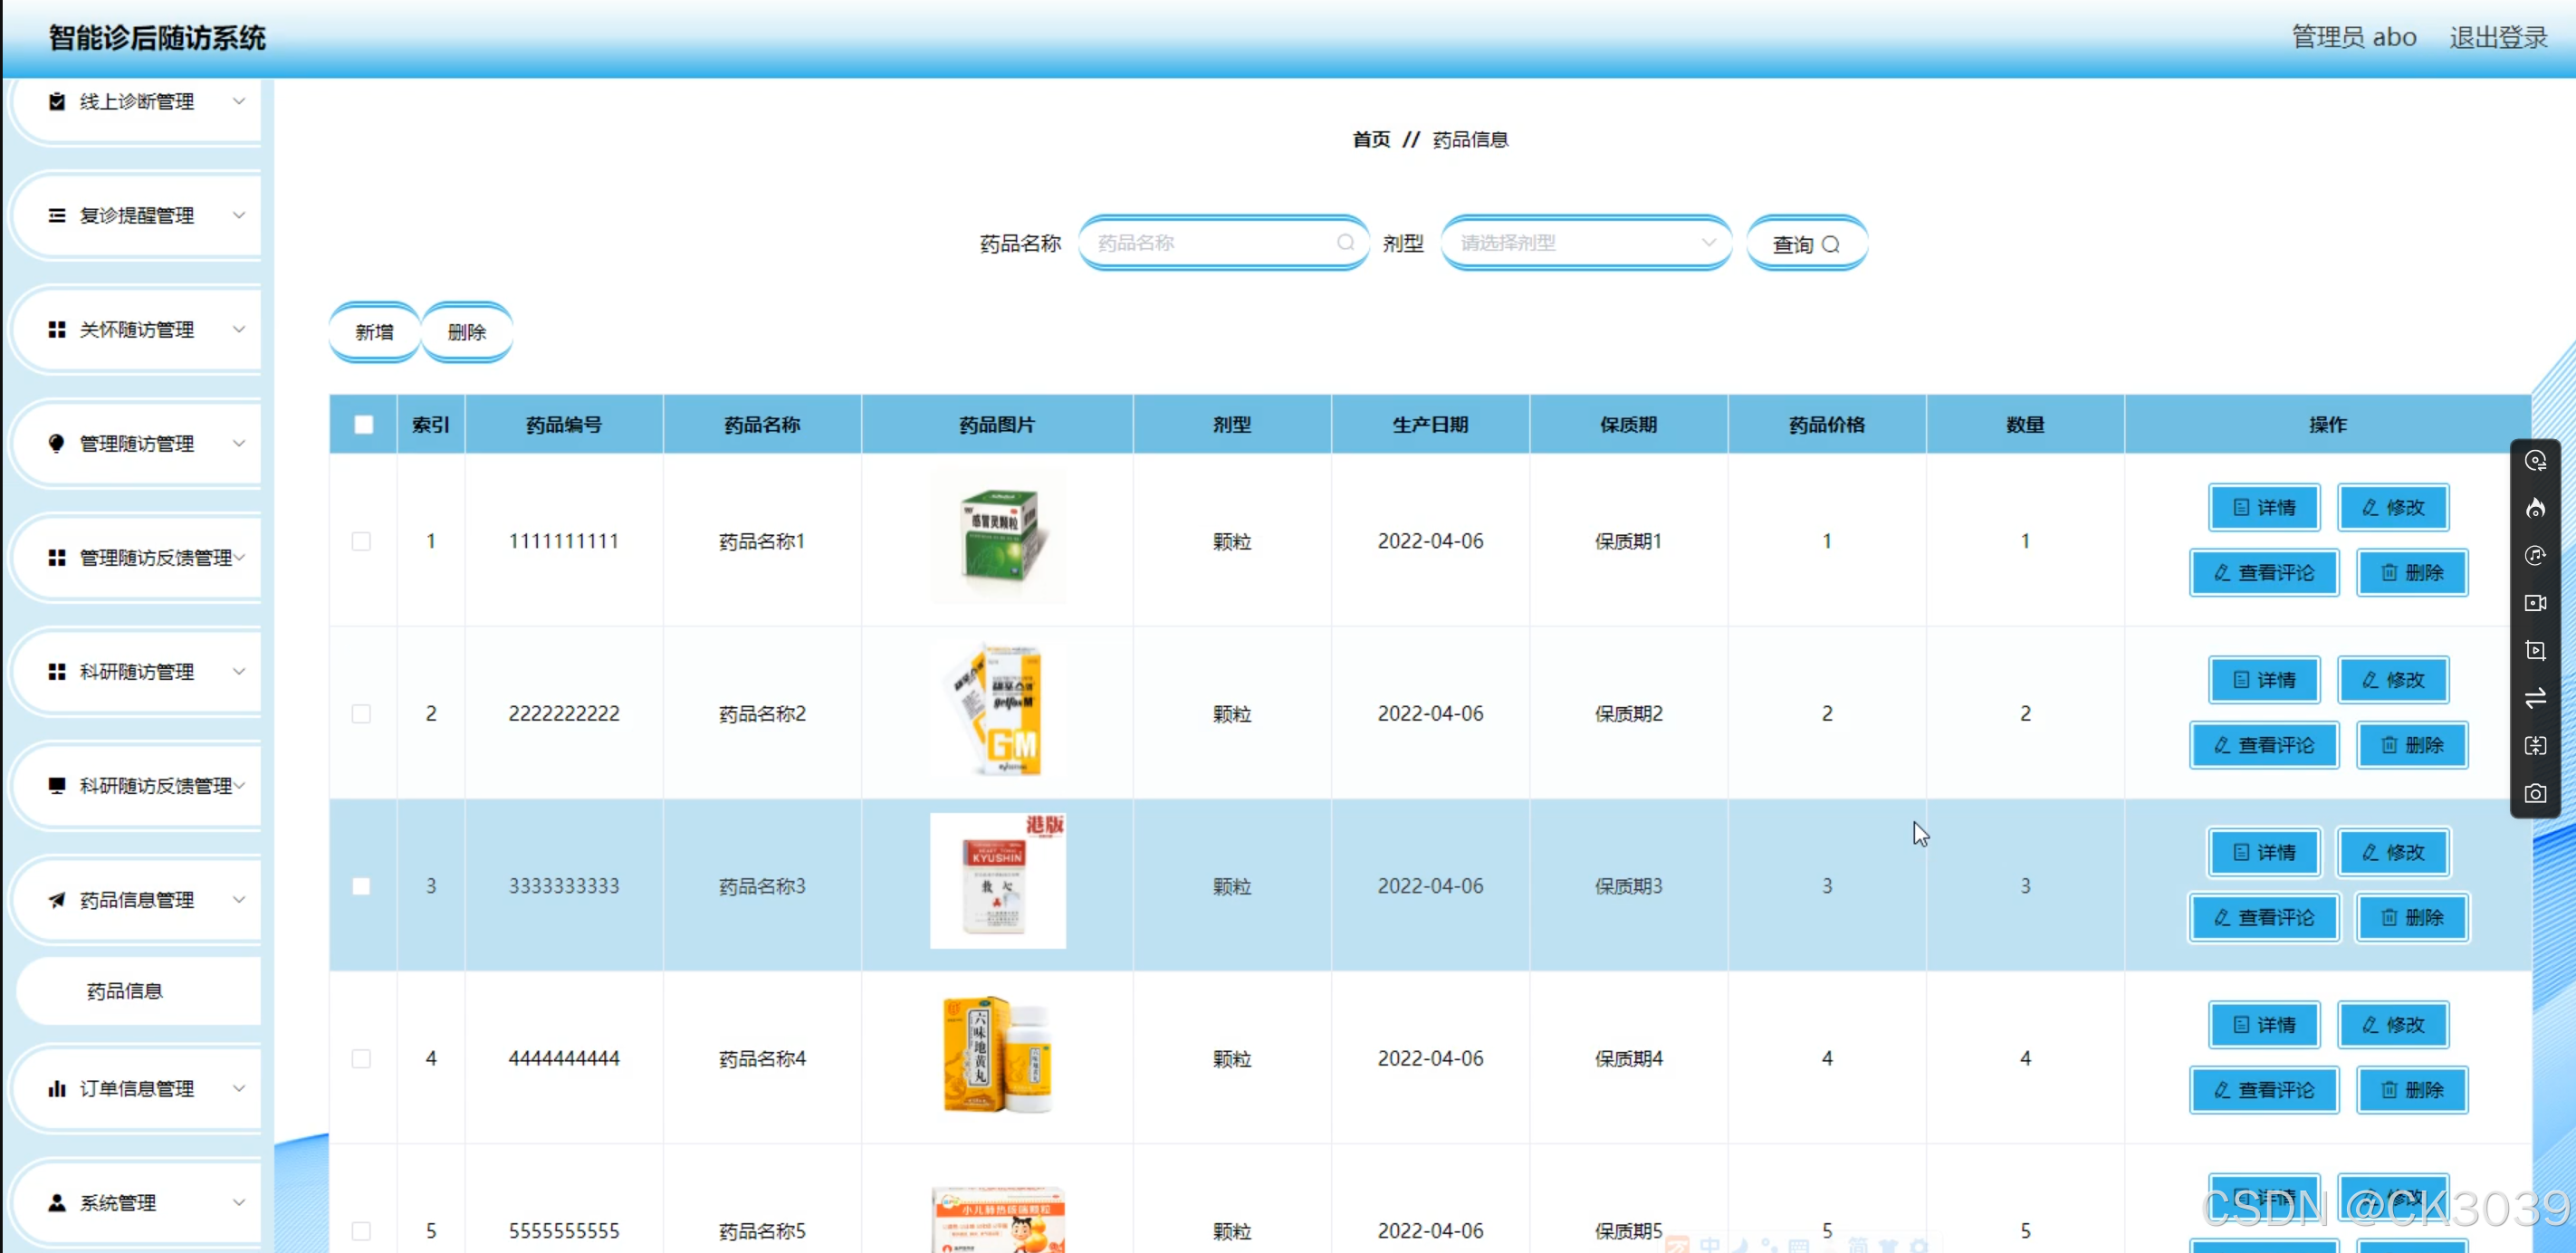Click the video camera record icon
This screenshot has height=1253, width=2576.
click(2535, 603)
